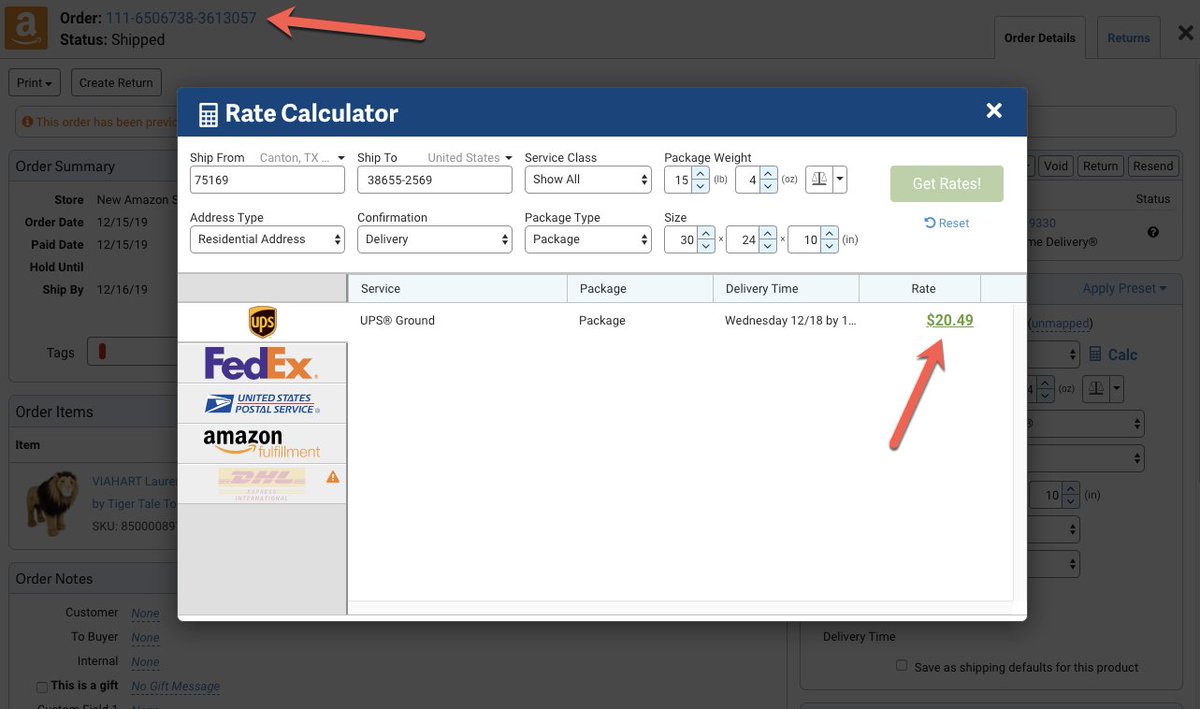Click the Get Rates! button

click(x=946, y=184)
